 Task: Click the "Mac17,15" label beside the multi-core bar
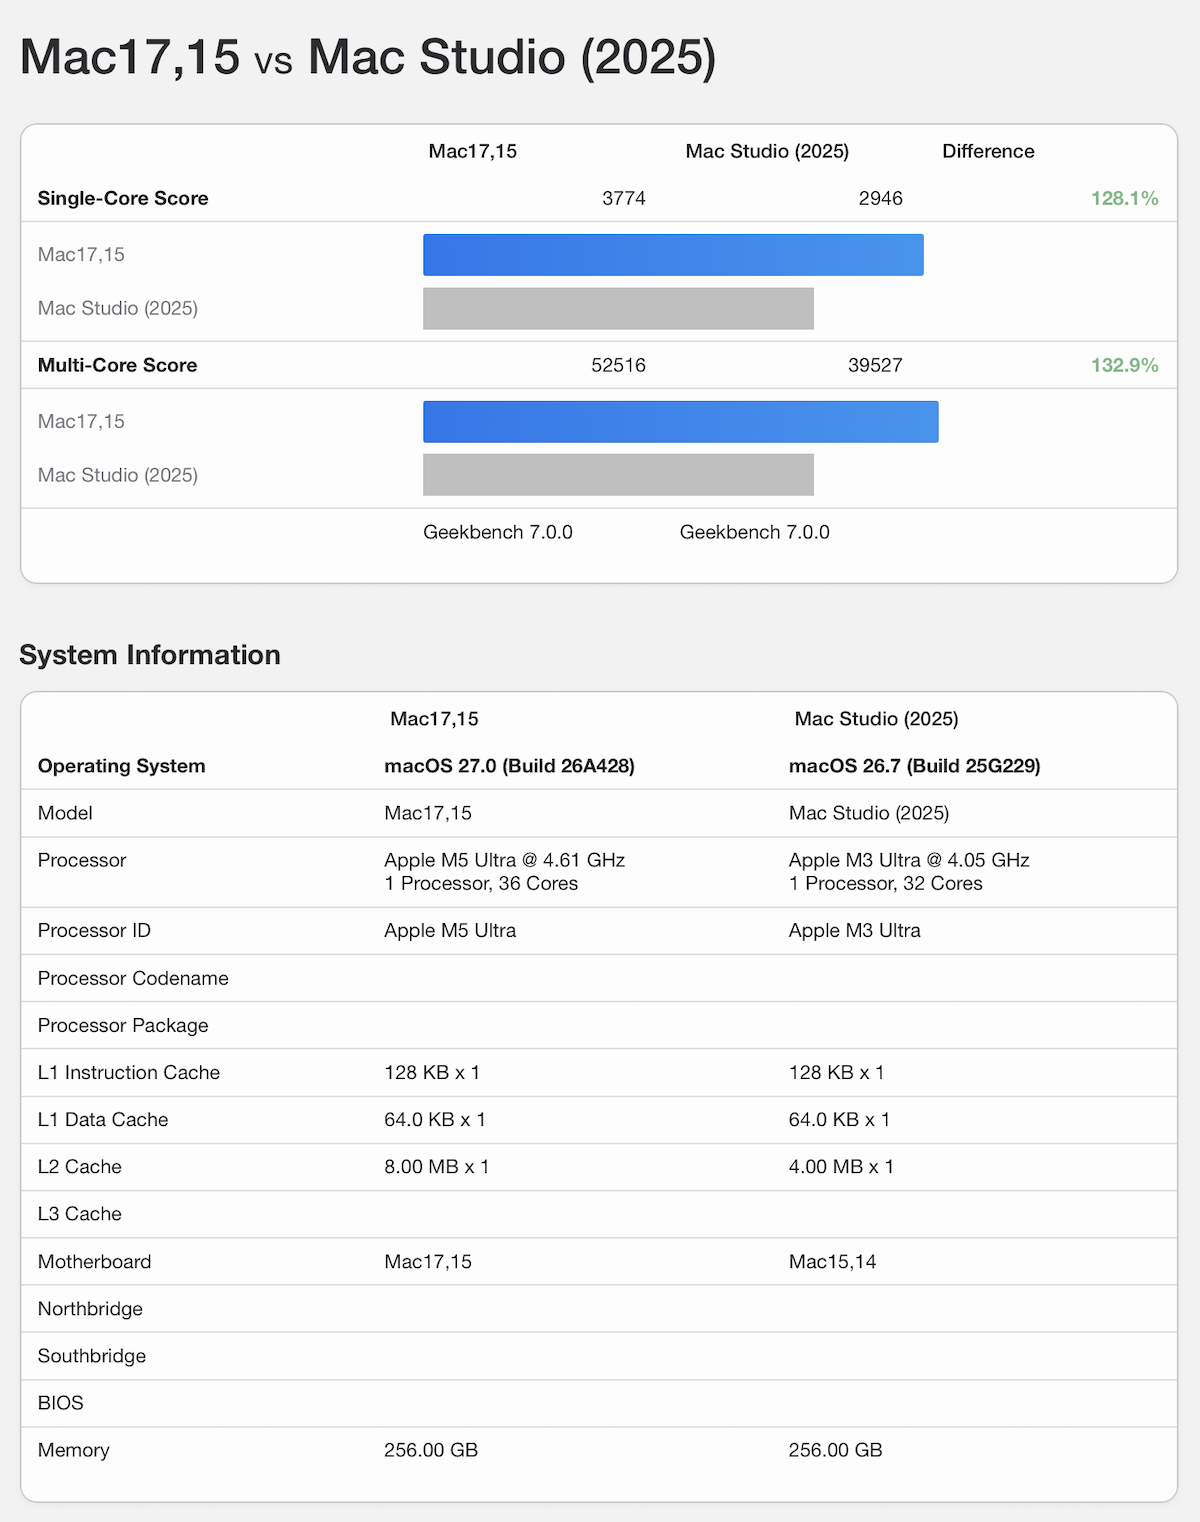(81, 421)
